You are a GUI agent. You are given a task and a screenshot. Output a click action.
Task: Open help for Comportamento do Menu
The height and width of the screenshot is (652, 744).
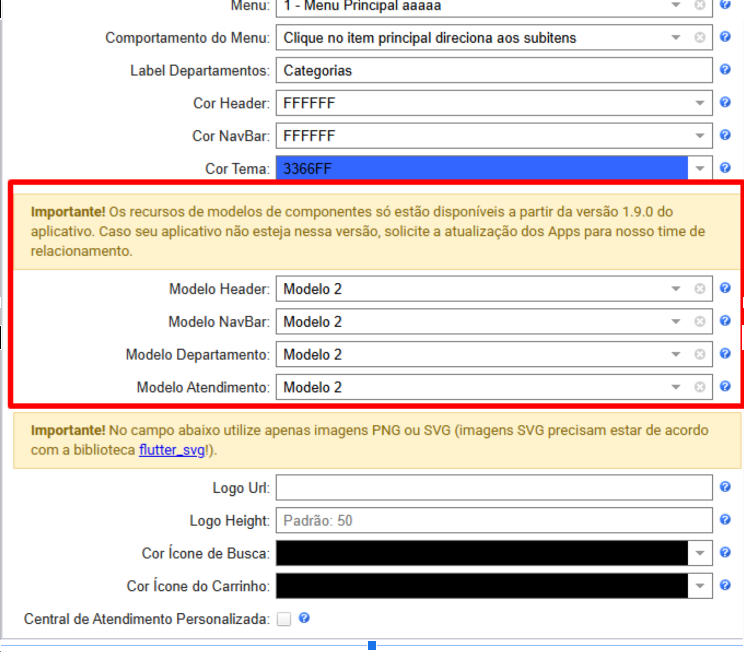pos(725,37)
